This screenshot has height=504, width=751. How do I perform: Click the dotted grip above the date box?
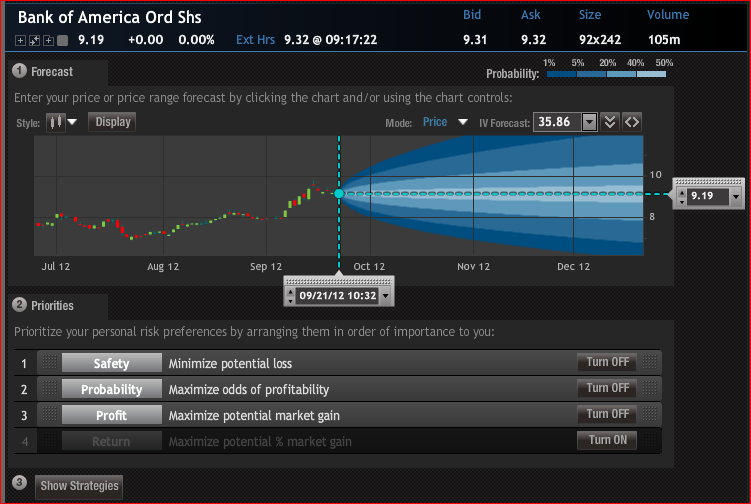(339, 281)
